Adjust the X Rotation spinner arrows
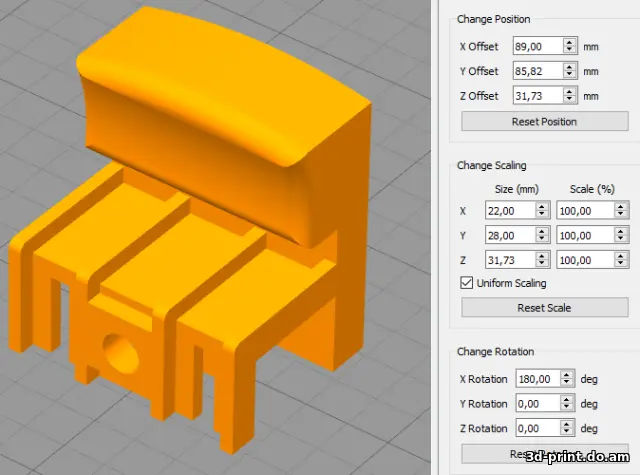The width and height of the screenshot is (640, 475). [568, 378]
